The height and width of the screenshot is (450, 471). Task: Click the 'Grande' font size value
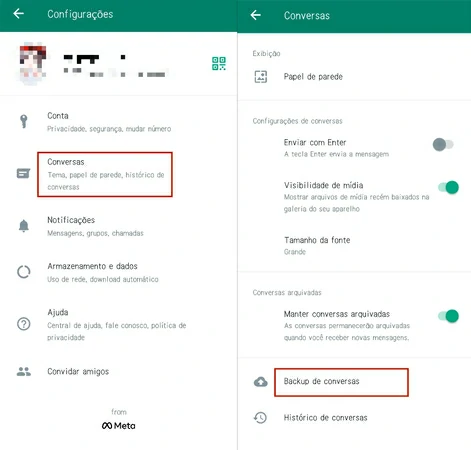pyautogui.click(x=295, y=252)
